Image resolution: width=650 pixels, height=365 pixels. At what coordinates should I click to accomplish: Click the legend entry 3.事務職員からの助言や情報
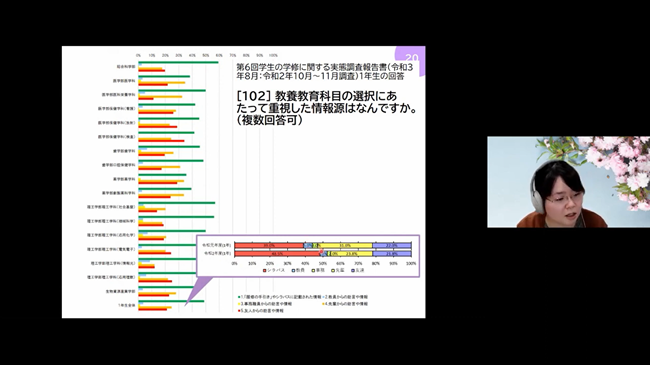pyautogui.click(x=265, y=304)
